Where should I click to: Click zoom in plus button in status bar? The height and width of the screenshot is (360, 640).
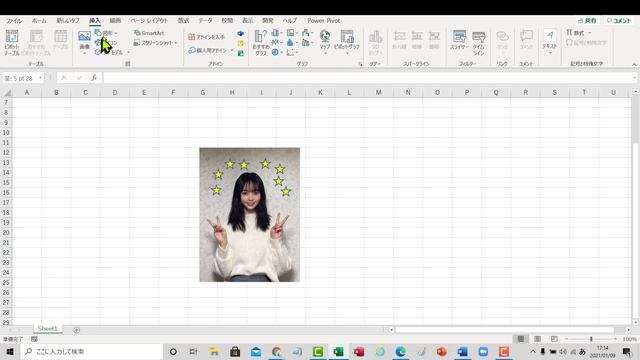pyautogui.click(x=616, y=339)
